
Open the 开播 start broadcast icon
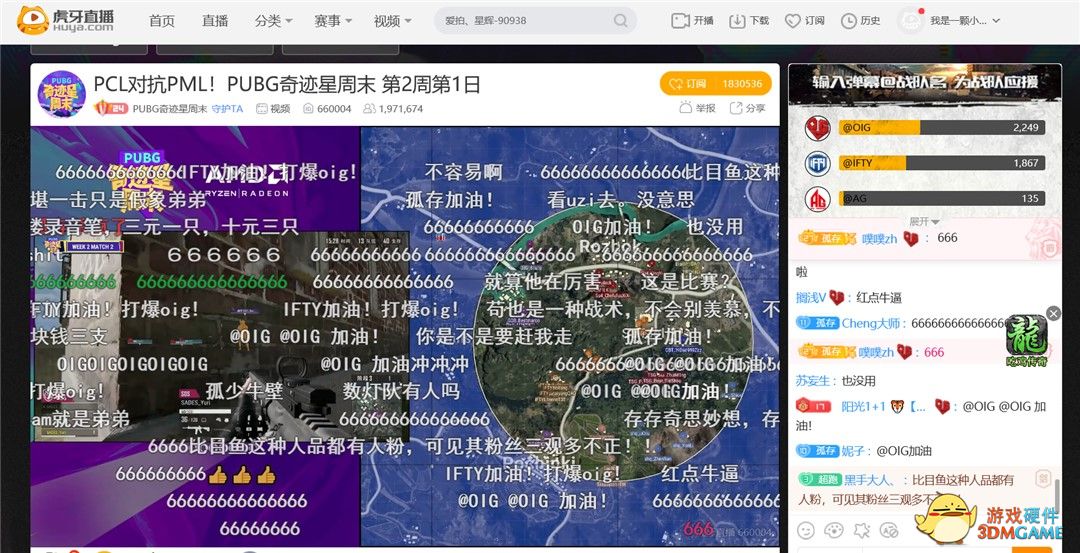[x=681, y=21]
